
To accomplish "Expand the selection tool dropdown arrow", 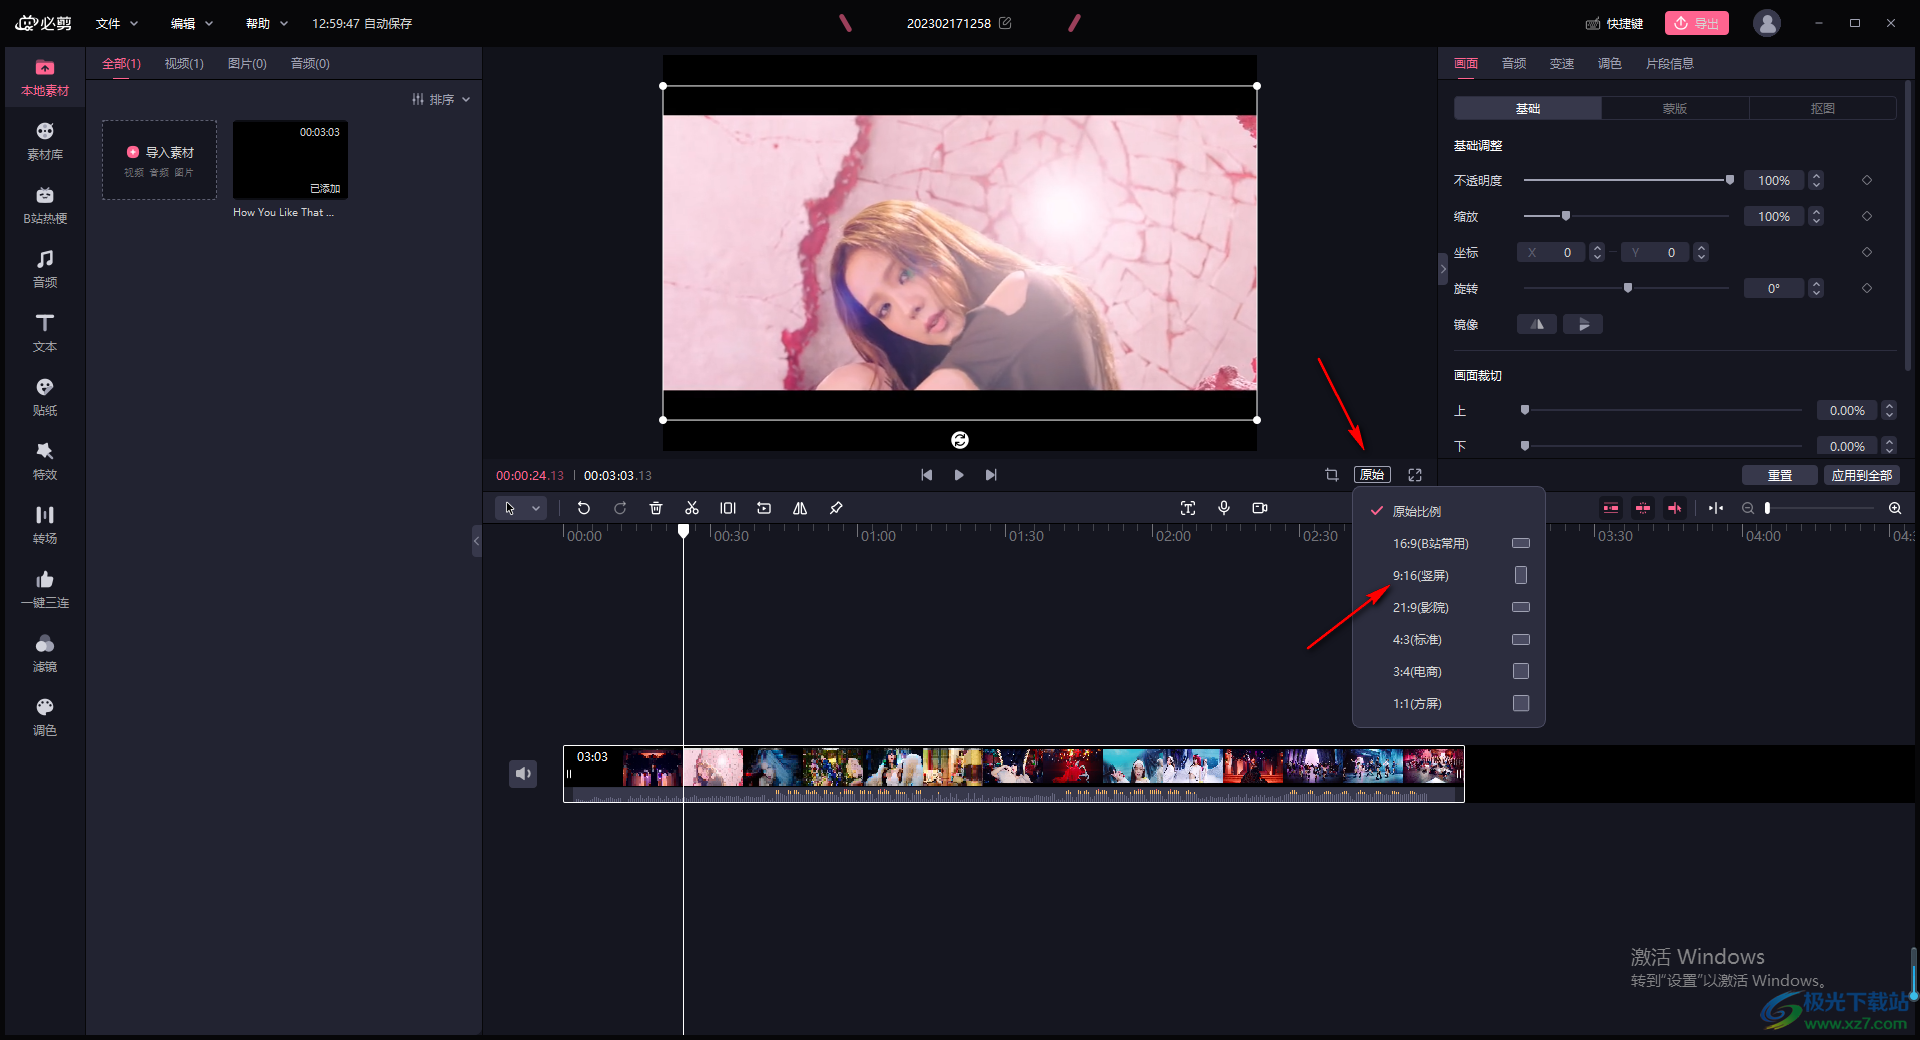I will click(536, 508).
